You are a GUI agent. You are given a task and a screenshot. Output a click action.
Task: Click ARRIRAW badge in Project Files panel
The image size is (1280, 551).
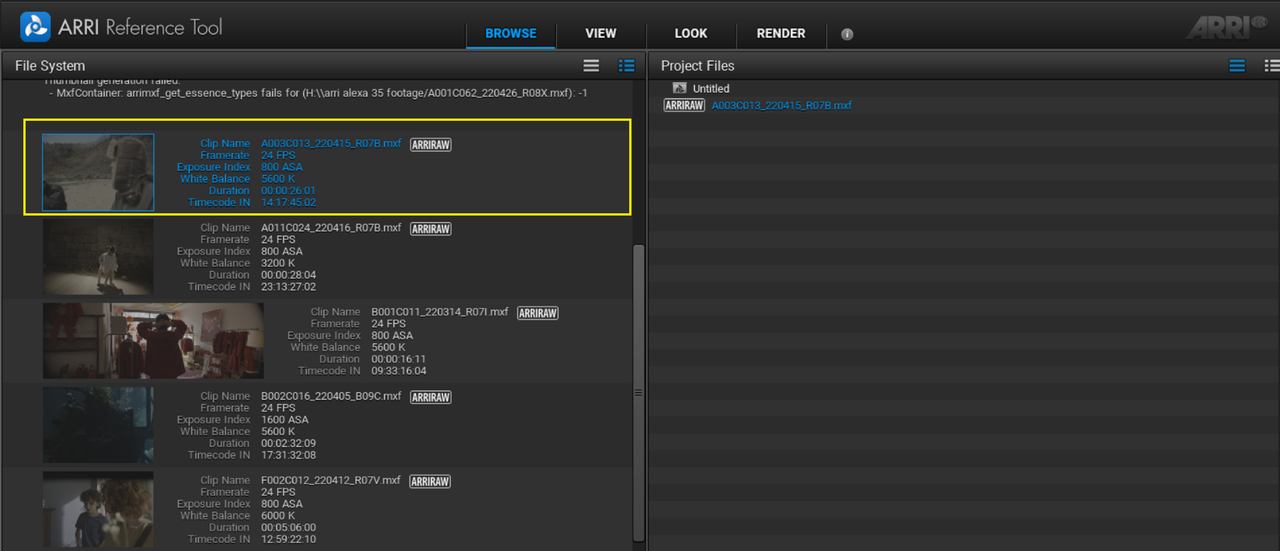684,105
